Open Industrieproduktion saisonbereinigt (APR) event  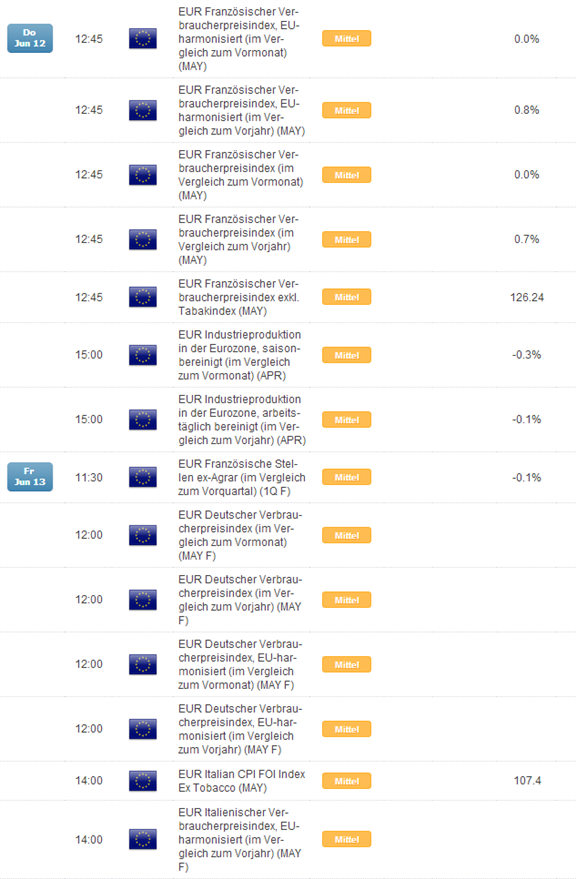tap(240, 355)
